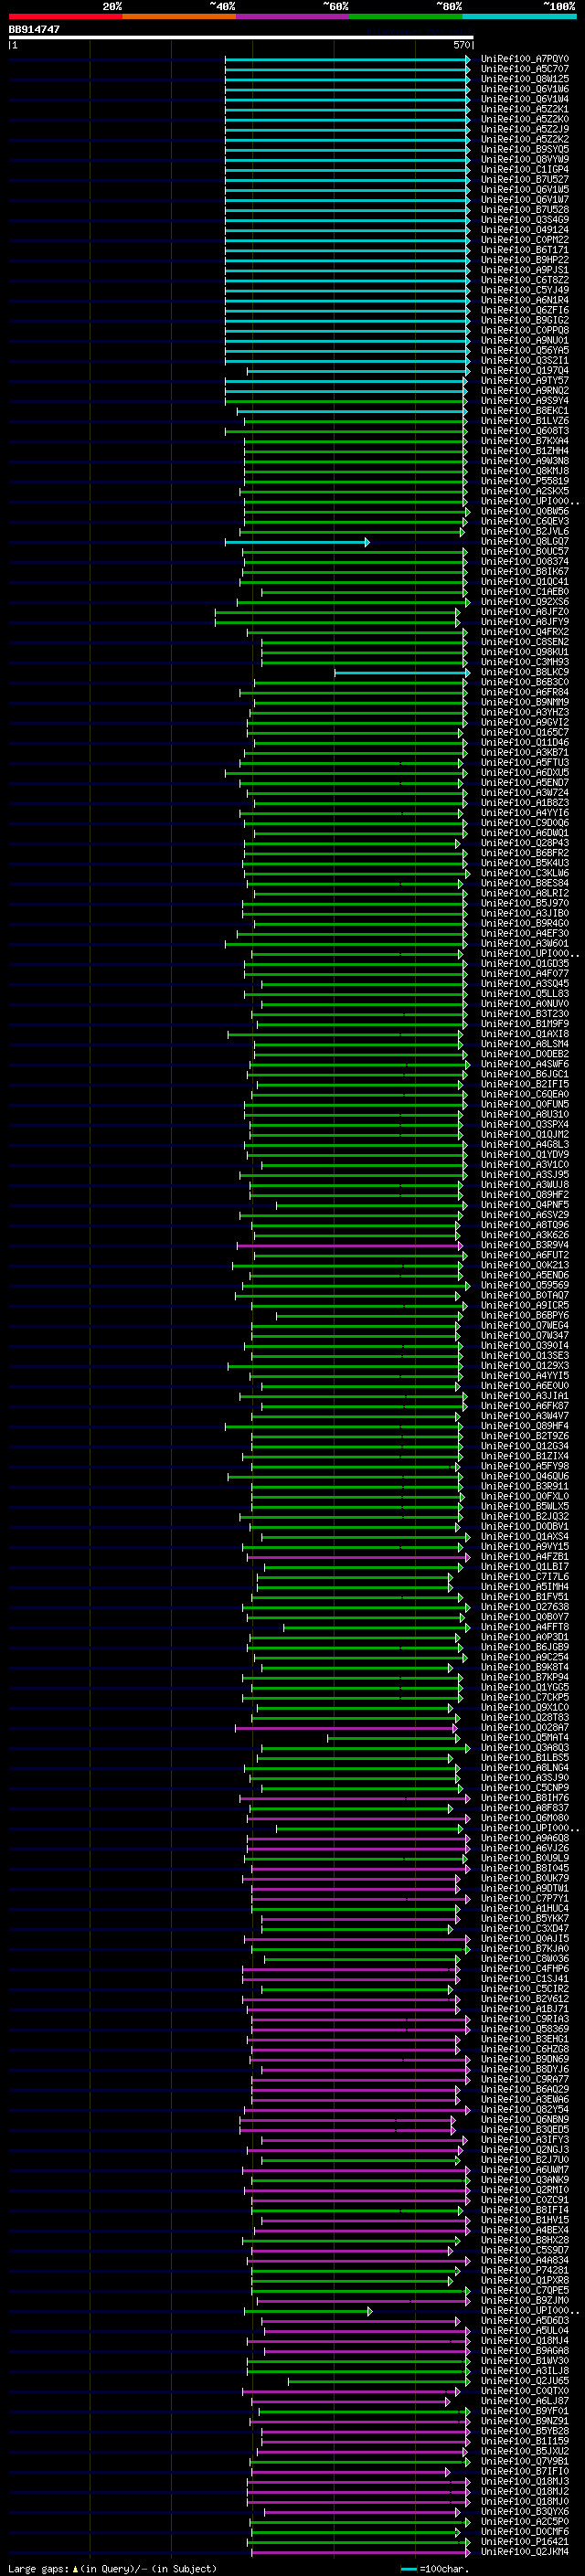
Task: Select hit label UniRef100_Q608T3
Action: tap(525, 431)
